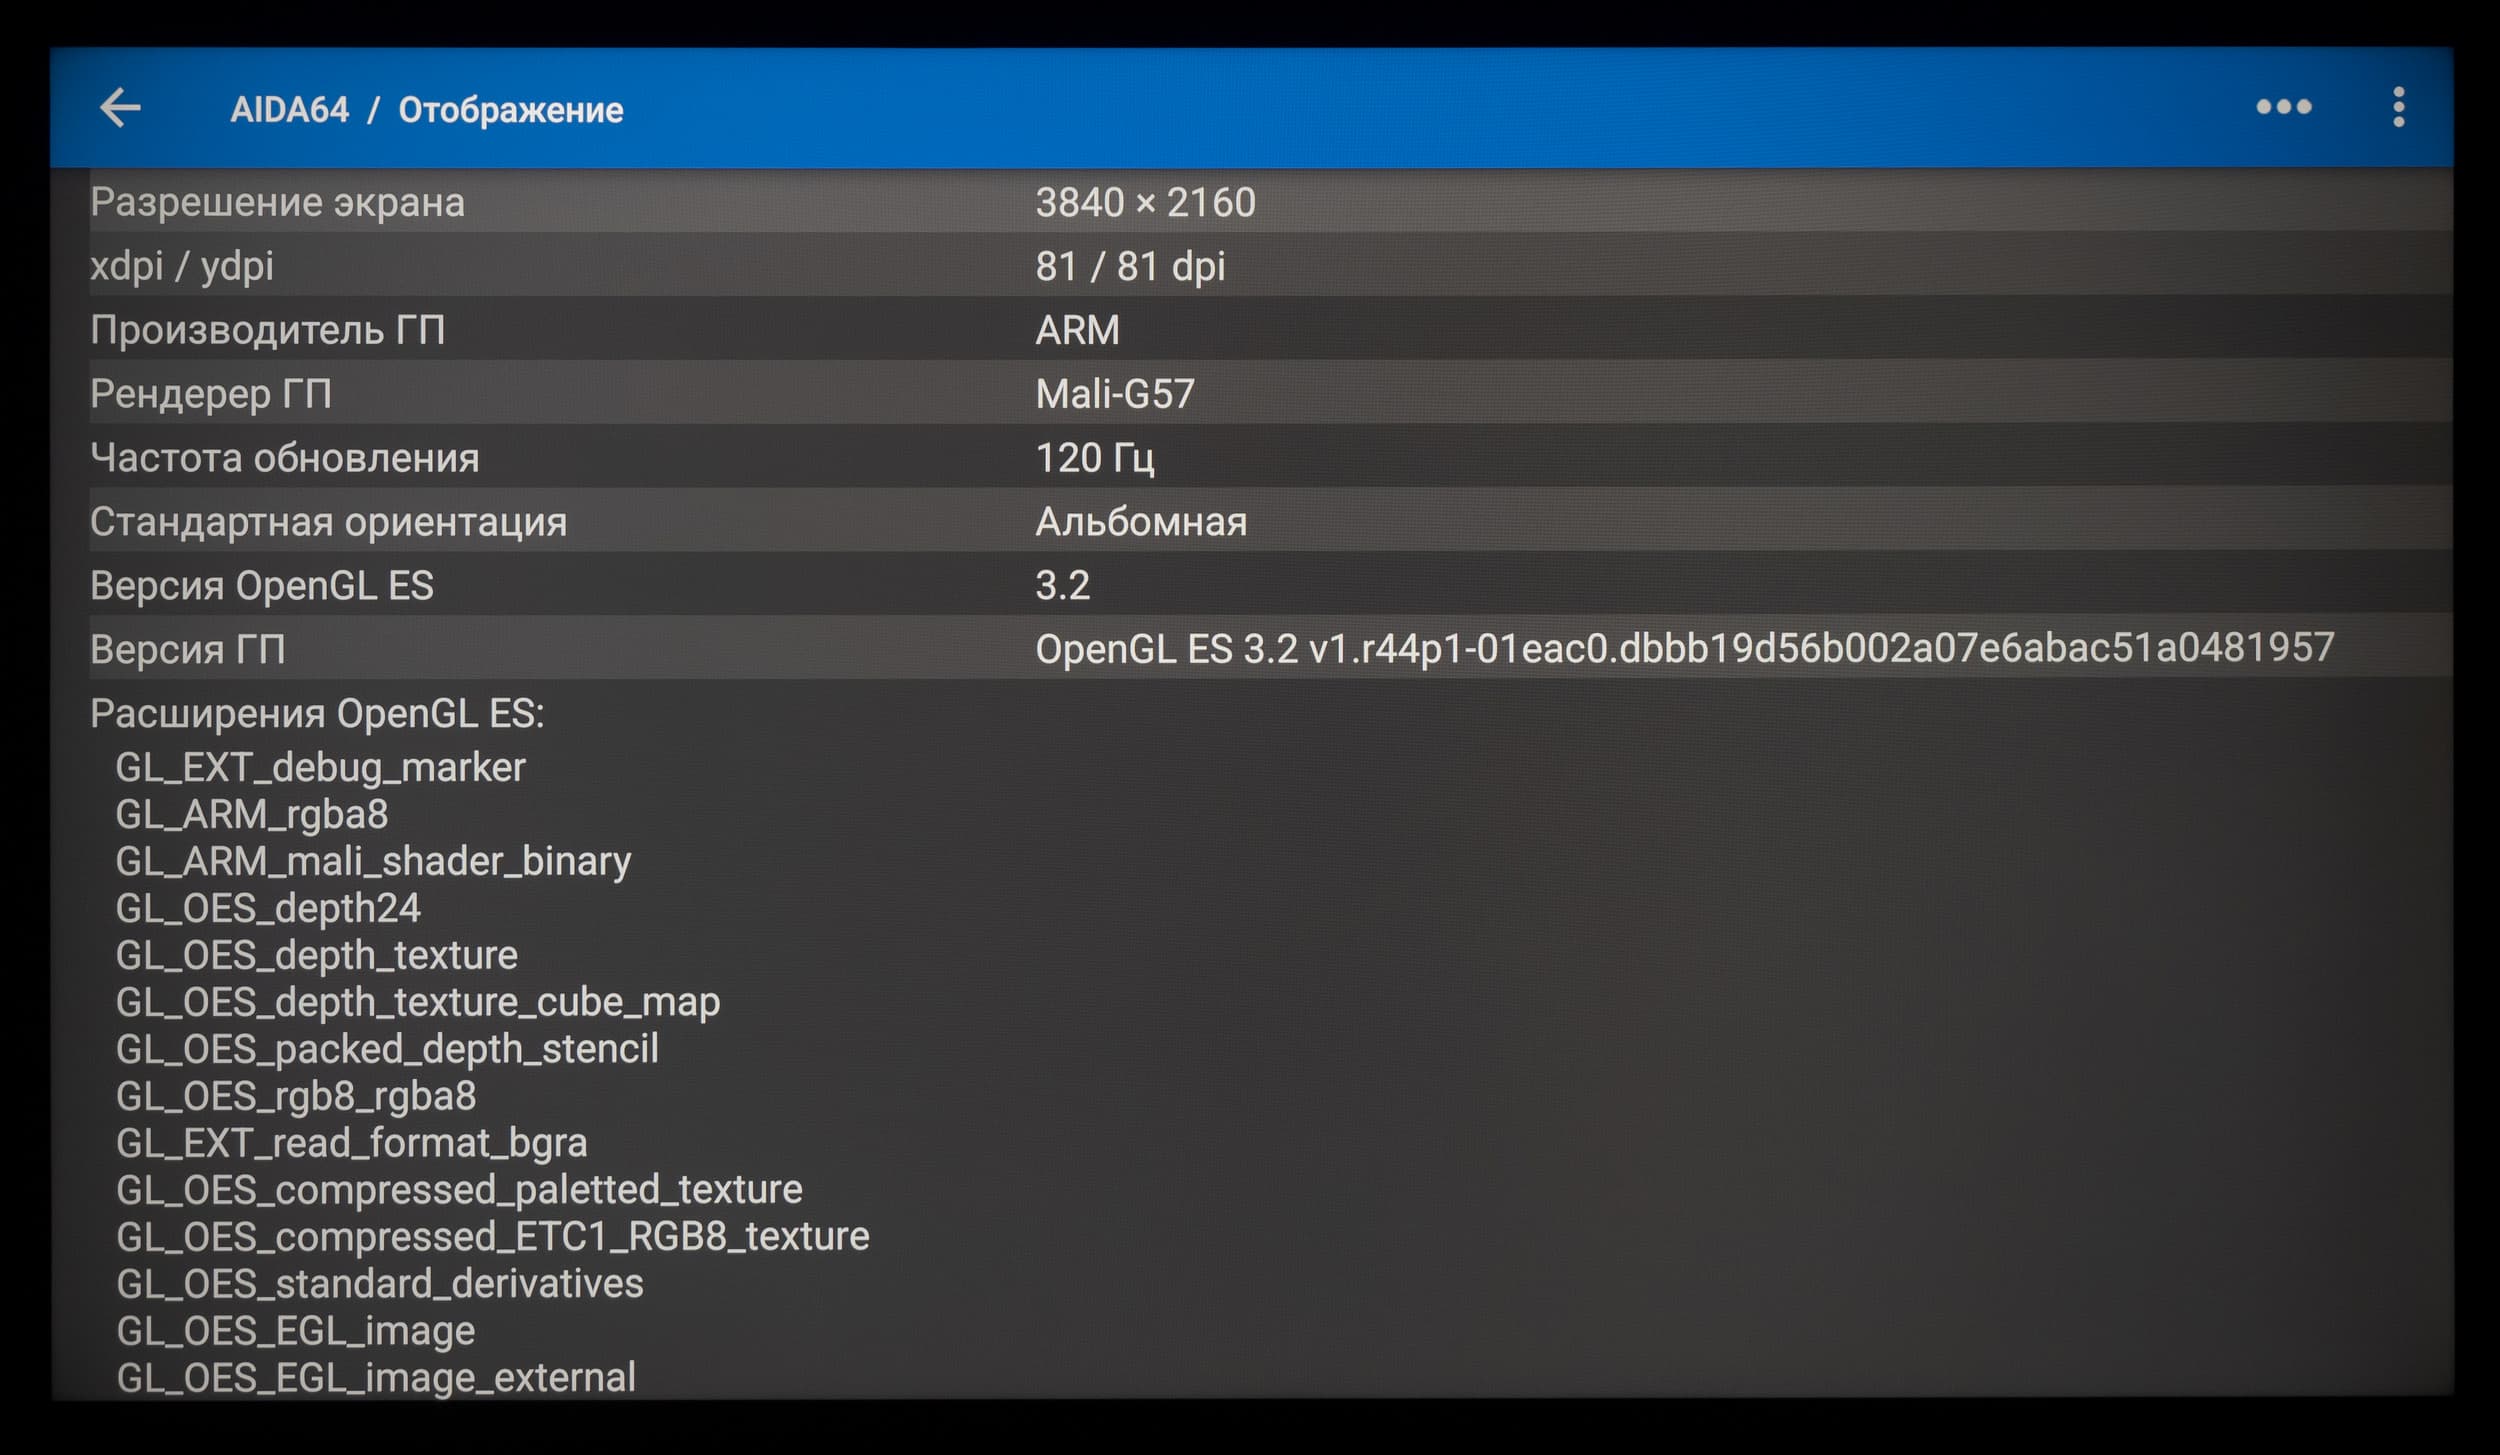Click the 3840 × 2160 resolution value
This screenshot has width=2500, height=1455.
[x=1145, y=203]
